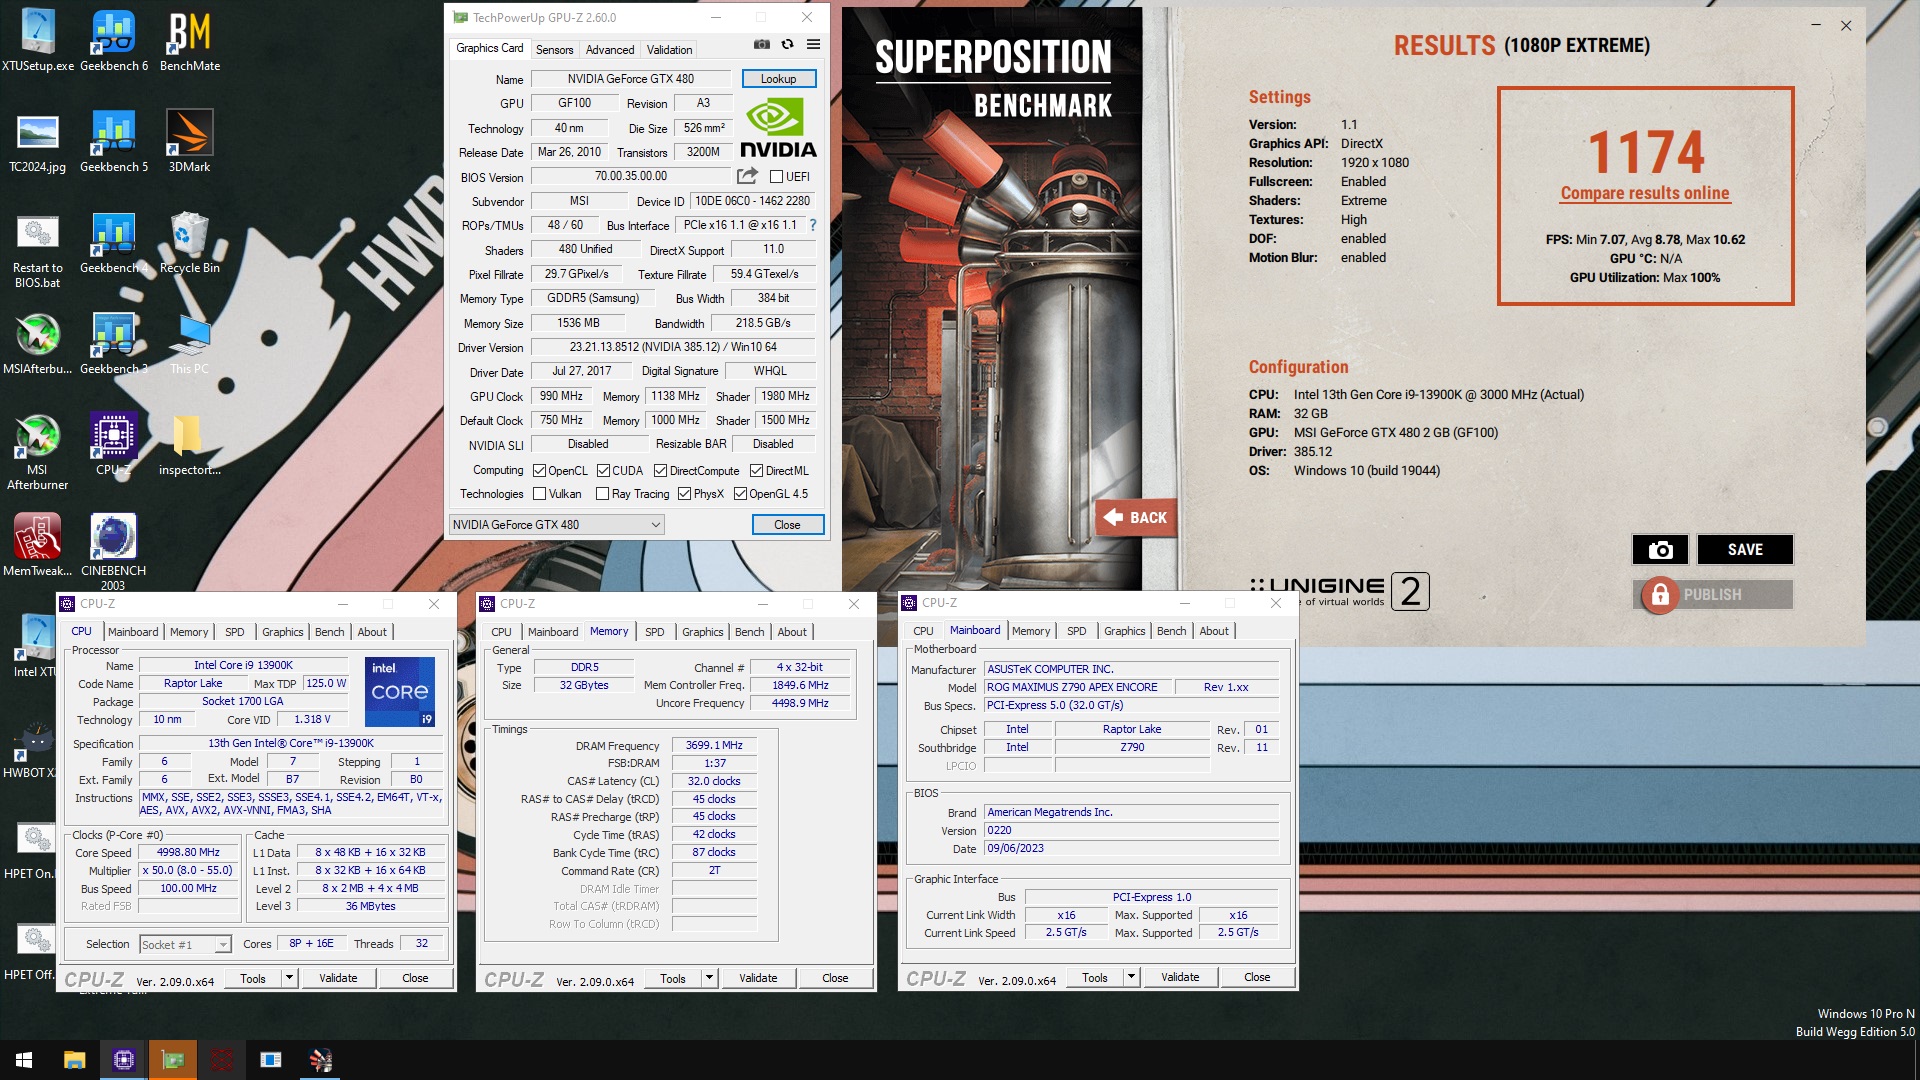The height and width of the screenshot is (1080, 1920).
Task: Expand Tools dropdown arrow in CPU-Z Mainboard window
Action: [1132, 977]
